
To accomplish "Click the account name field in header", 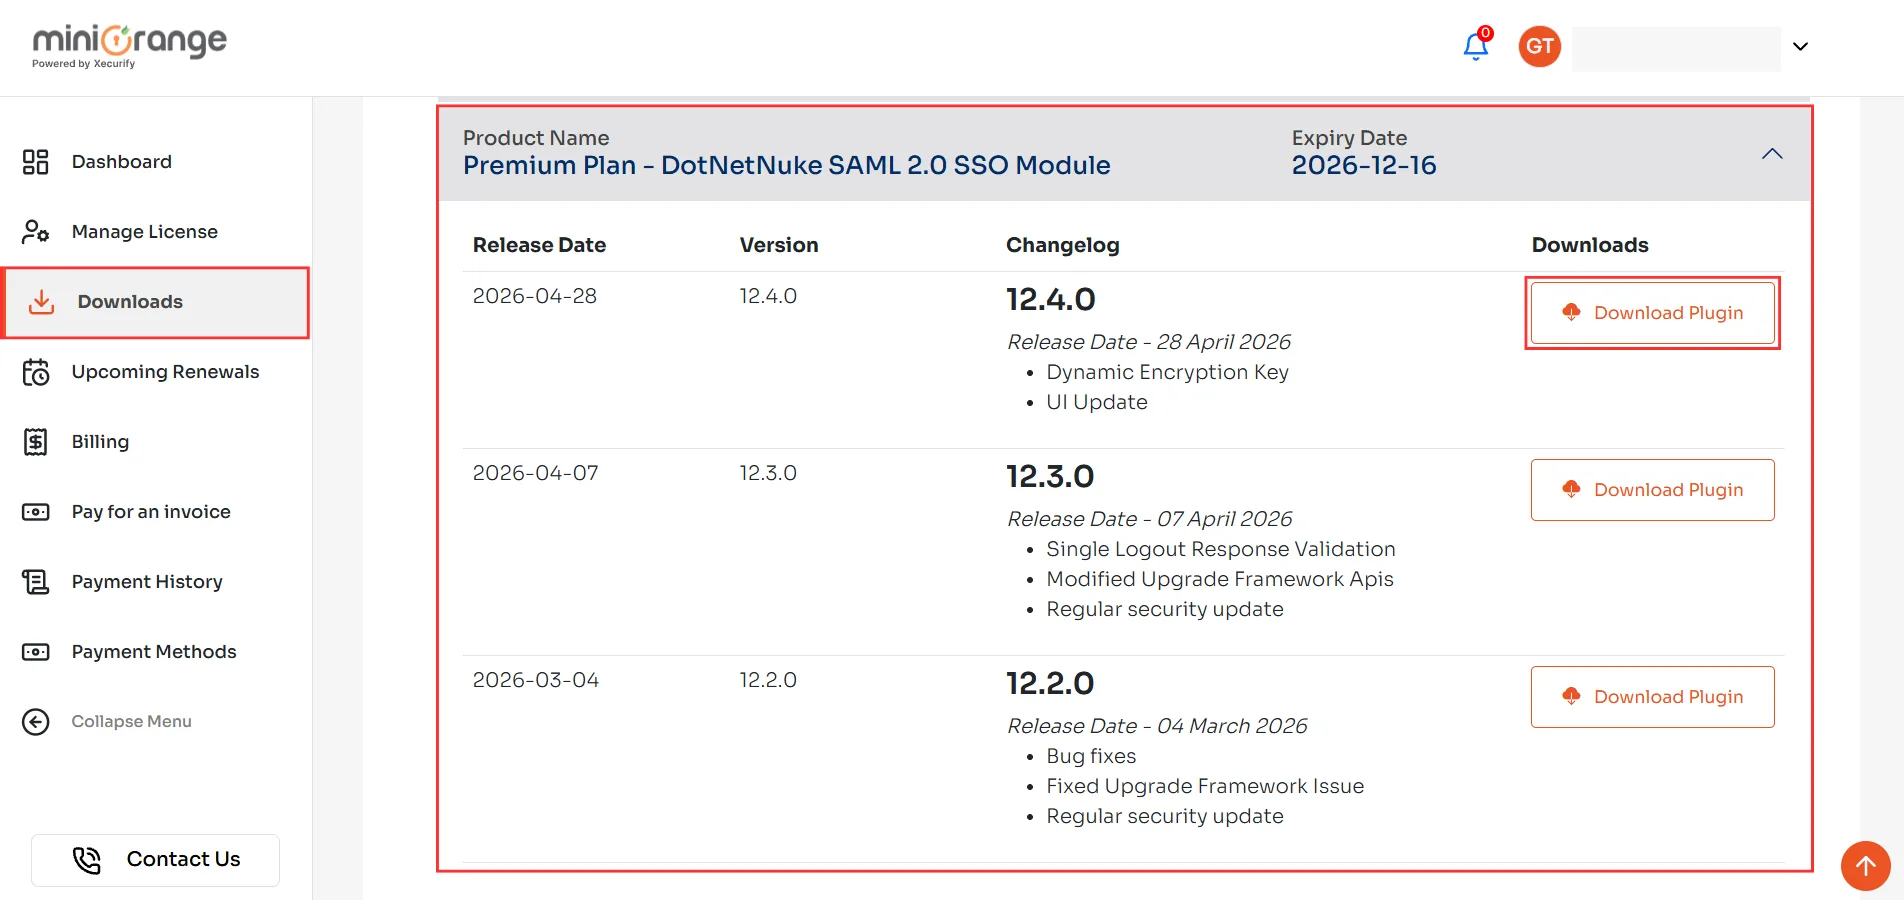I will pyautogui.click(x=1676, y=49).
